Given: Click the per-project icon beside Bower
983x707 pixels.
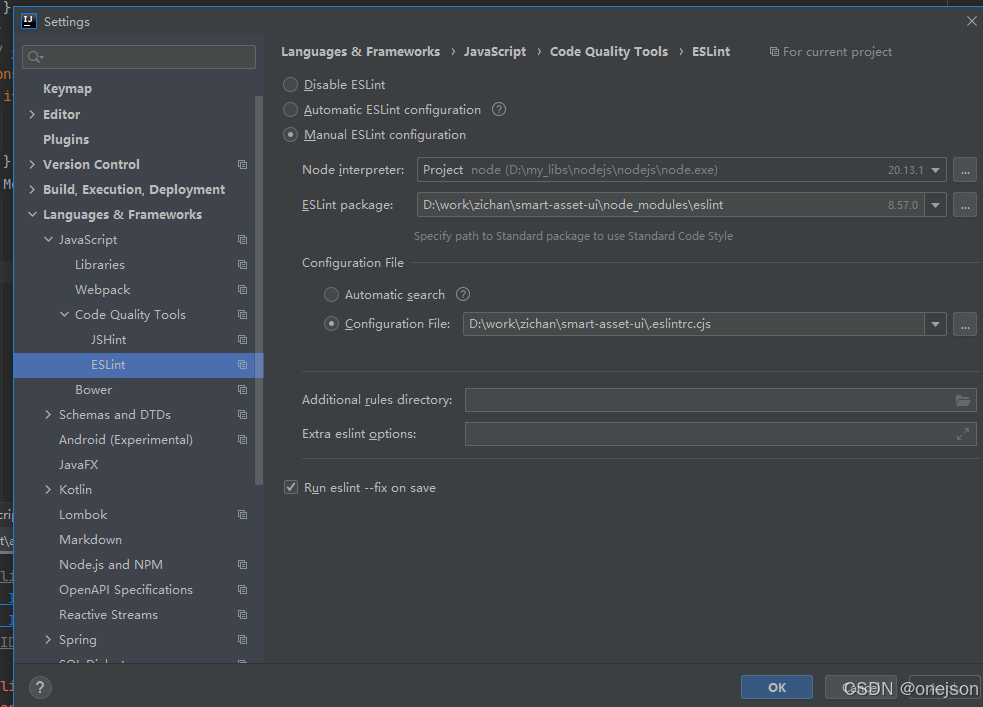Looking at the screenshot, I should (243, 390).
